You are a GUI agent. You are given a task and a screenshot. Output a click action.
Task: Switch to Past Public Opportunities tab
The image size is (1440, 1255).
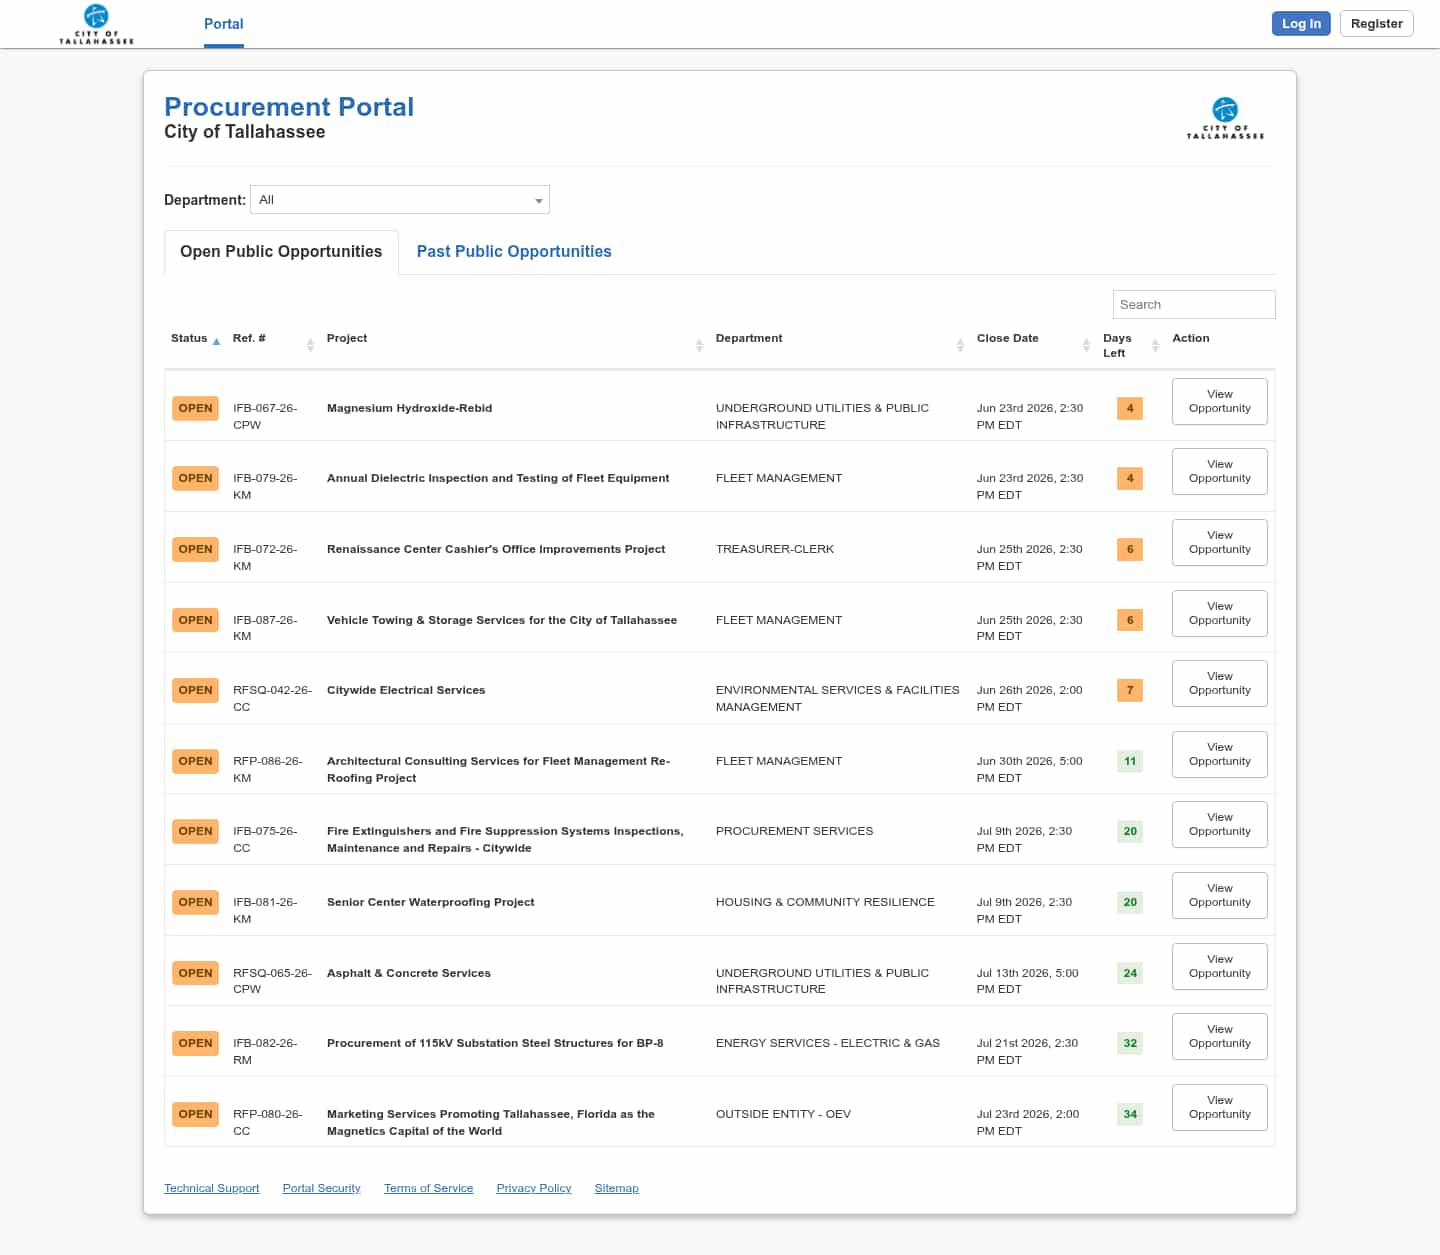[514, 252]
